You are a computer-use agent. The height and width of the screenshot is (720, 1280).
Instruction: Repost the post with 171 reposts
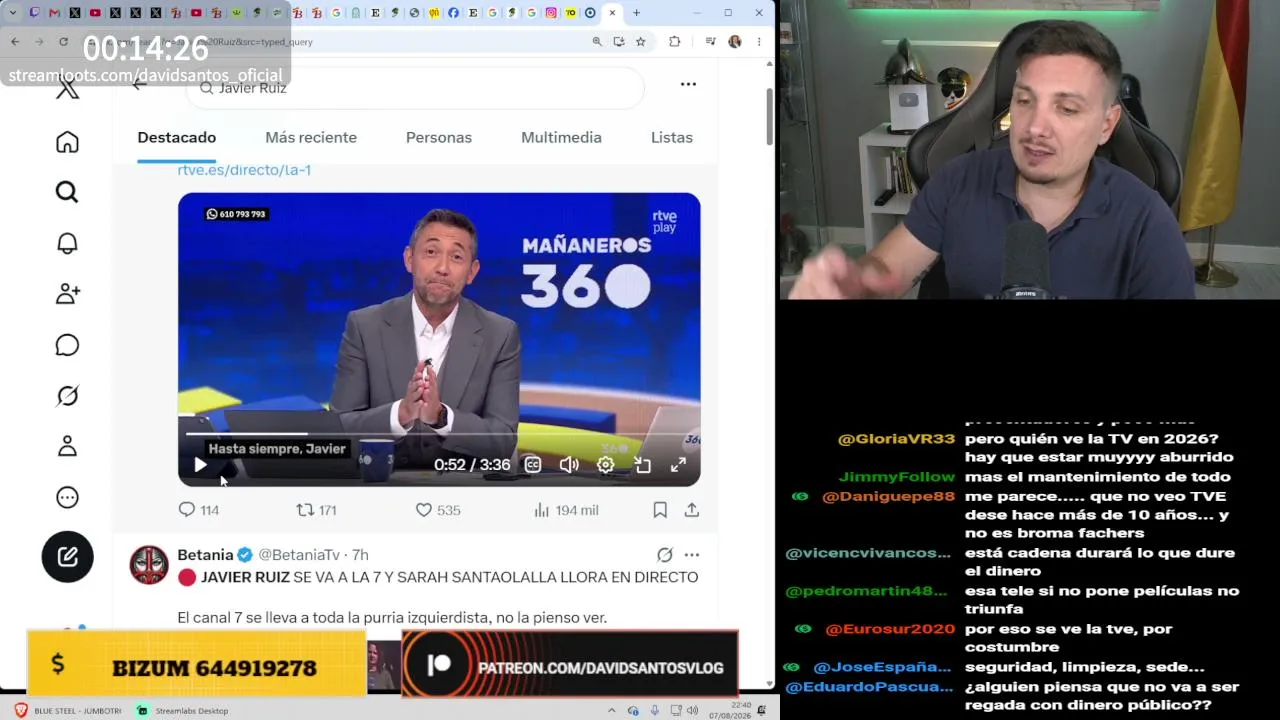point(316,510)
